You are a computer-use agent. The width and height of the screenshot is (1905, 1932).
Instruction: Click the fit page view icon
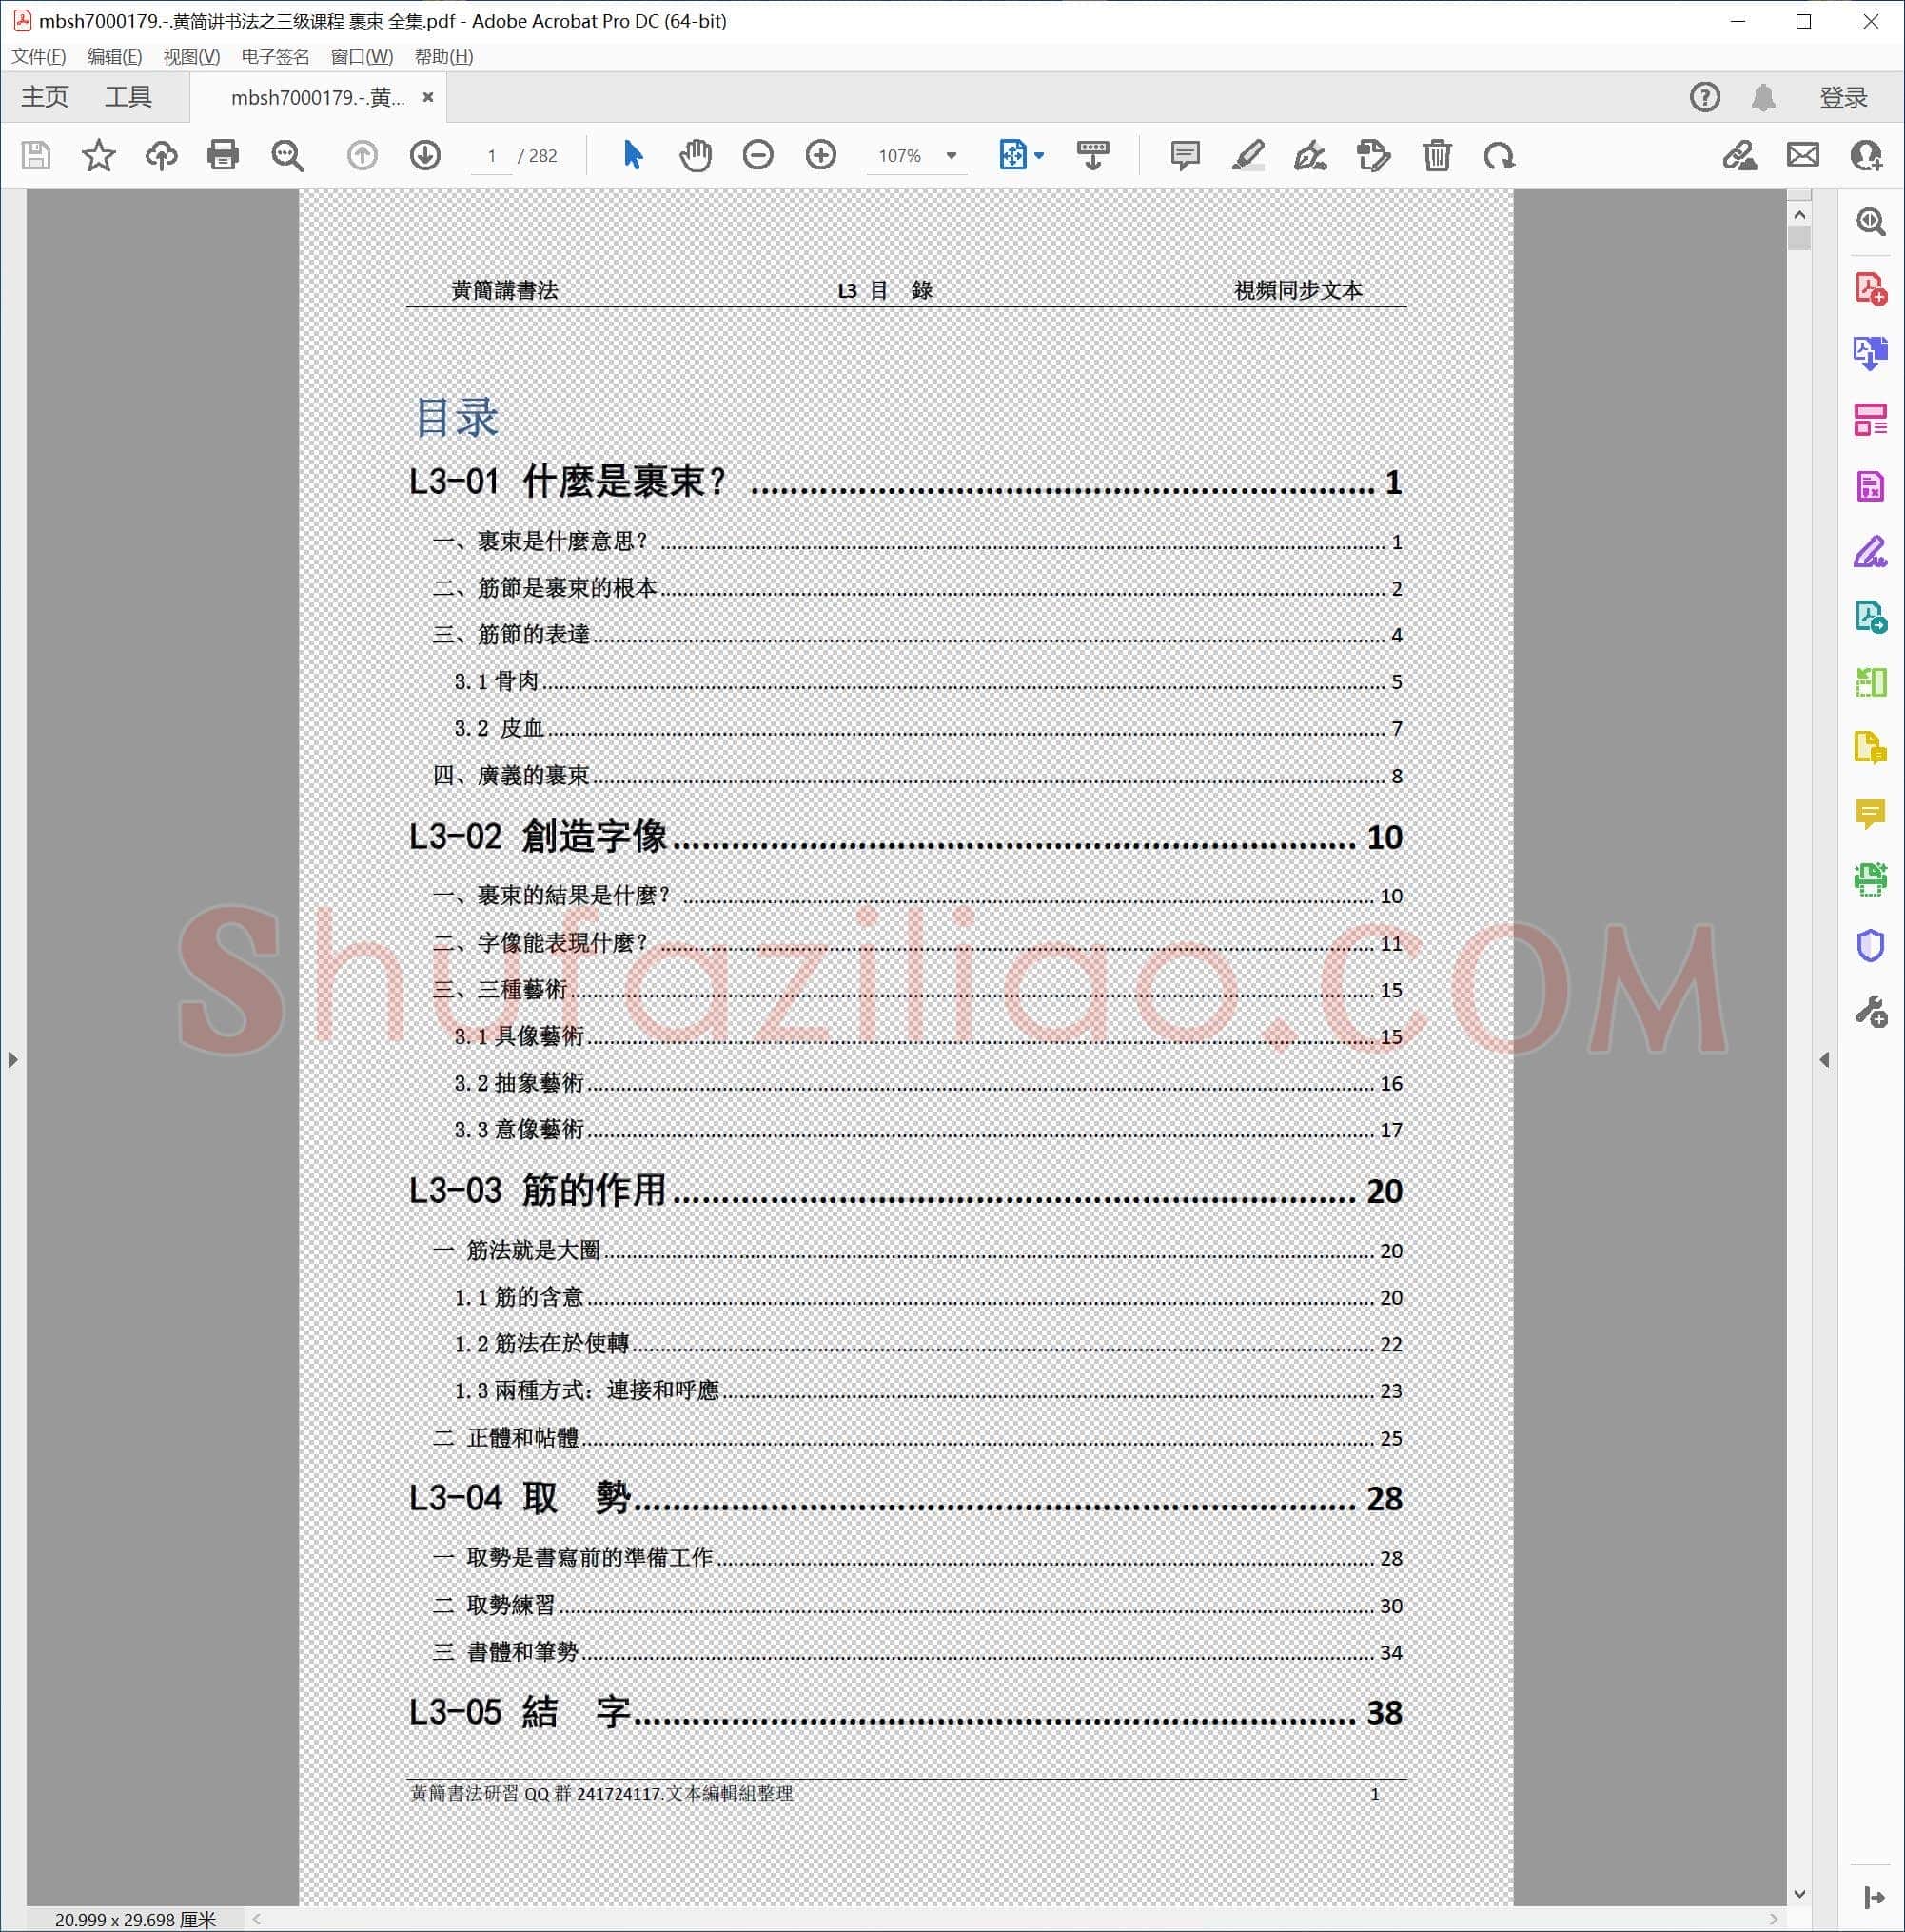pos(1013,156)
